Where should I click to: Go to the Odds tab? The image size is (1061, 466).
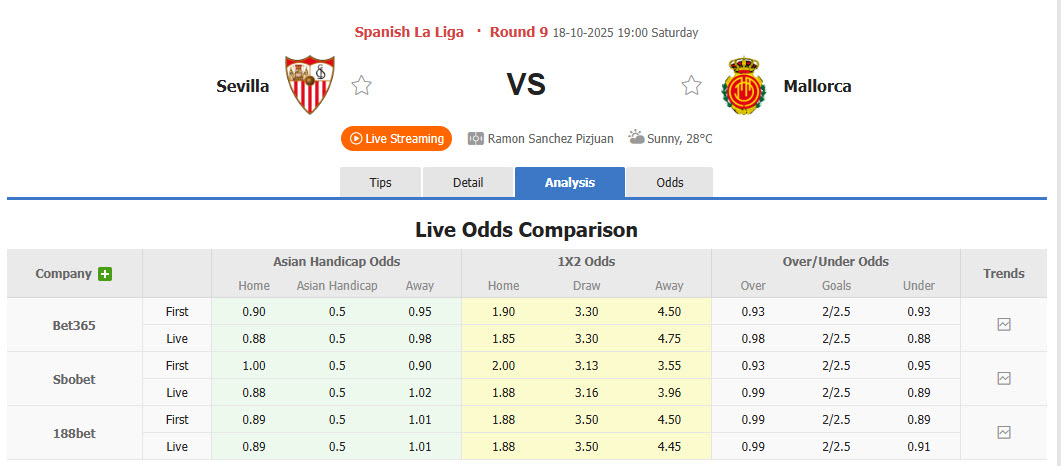[670, 183]
